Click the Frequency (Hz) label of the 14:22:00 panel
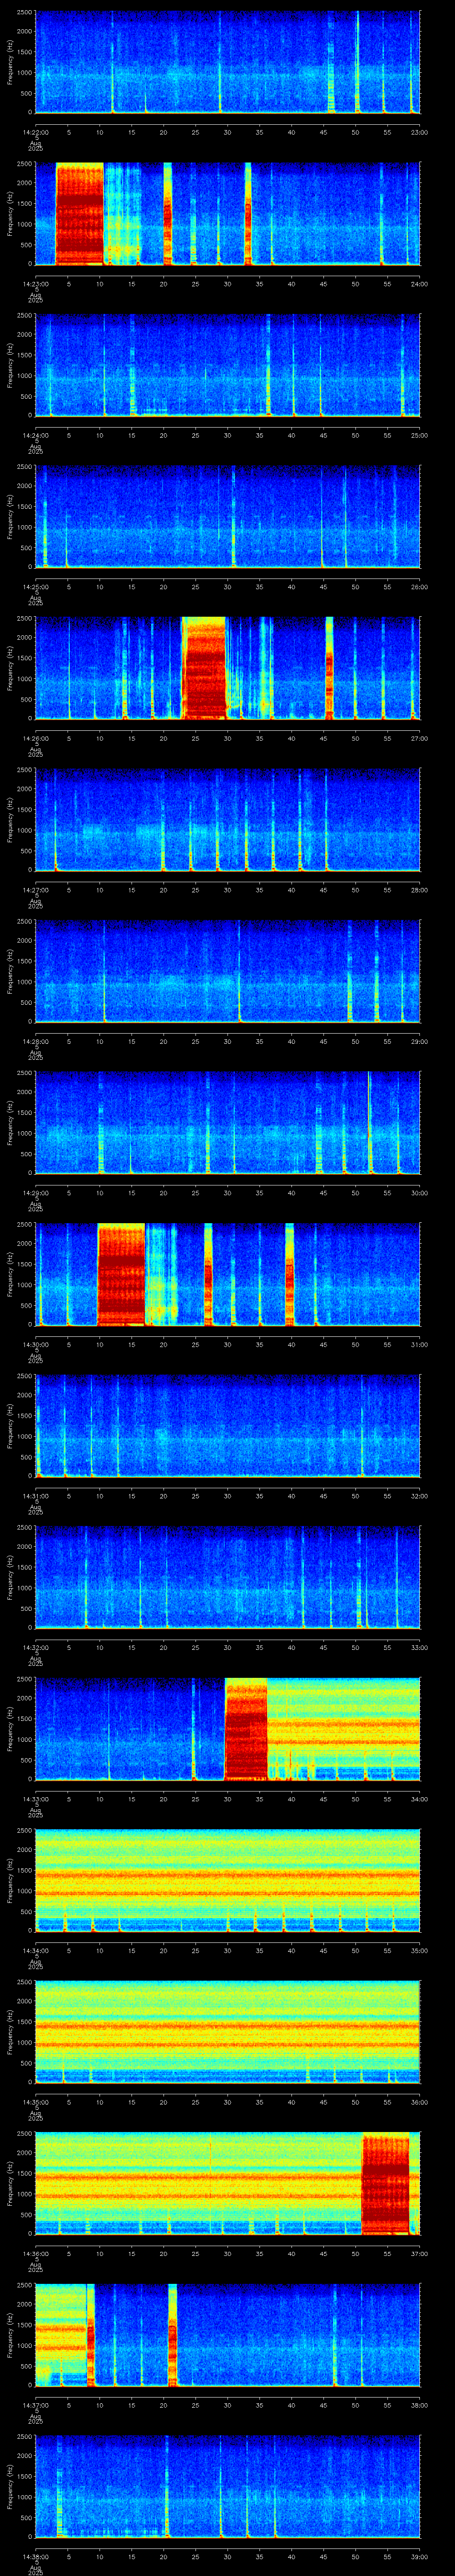Screen dimensions: 455x2576 pos(10,62)
